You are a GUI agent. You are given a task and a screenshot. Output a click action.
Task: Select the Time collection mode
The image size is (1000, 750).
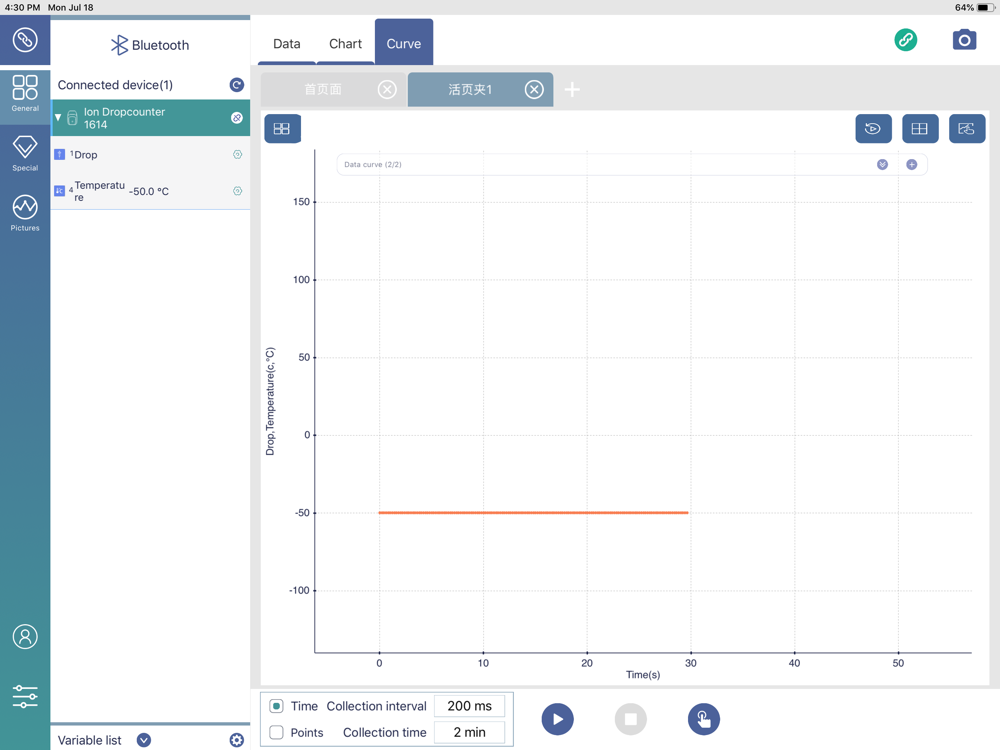(276, 706)
